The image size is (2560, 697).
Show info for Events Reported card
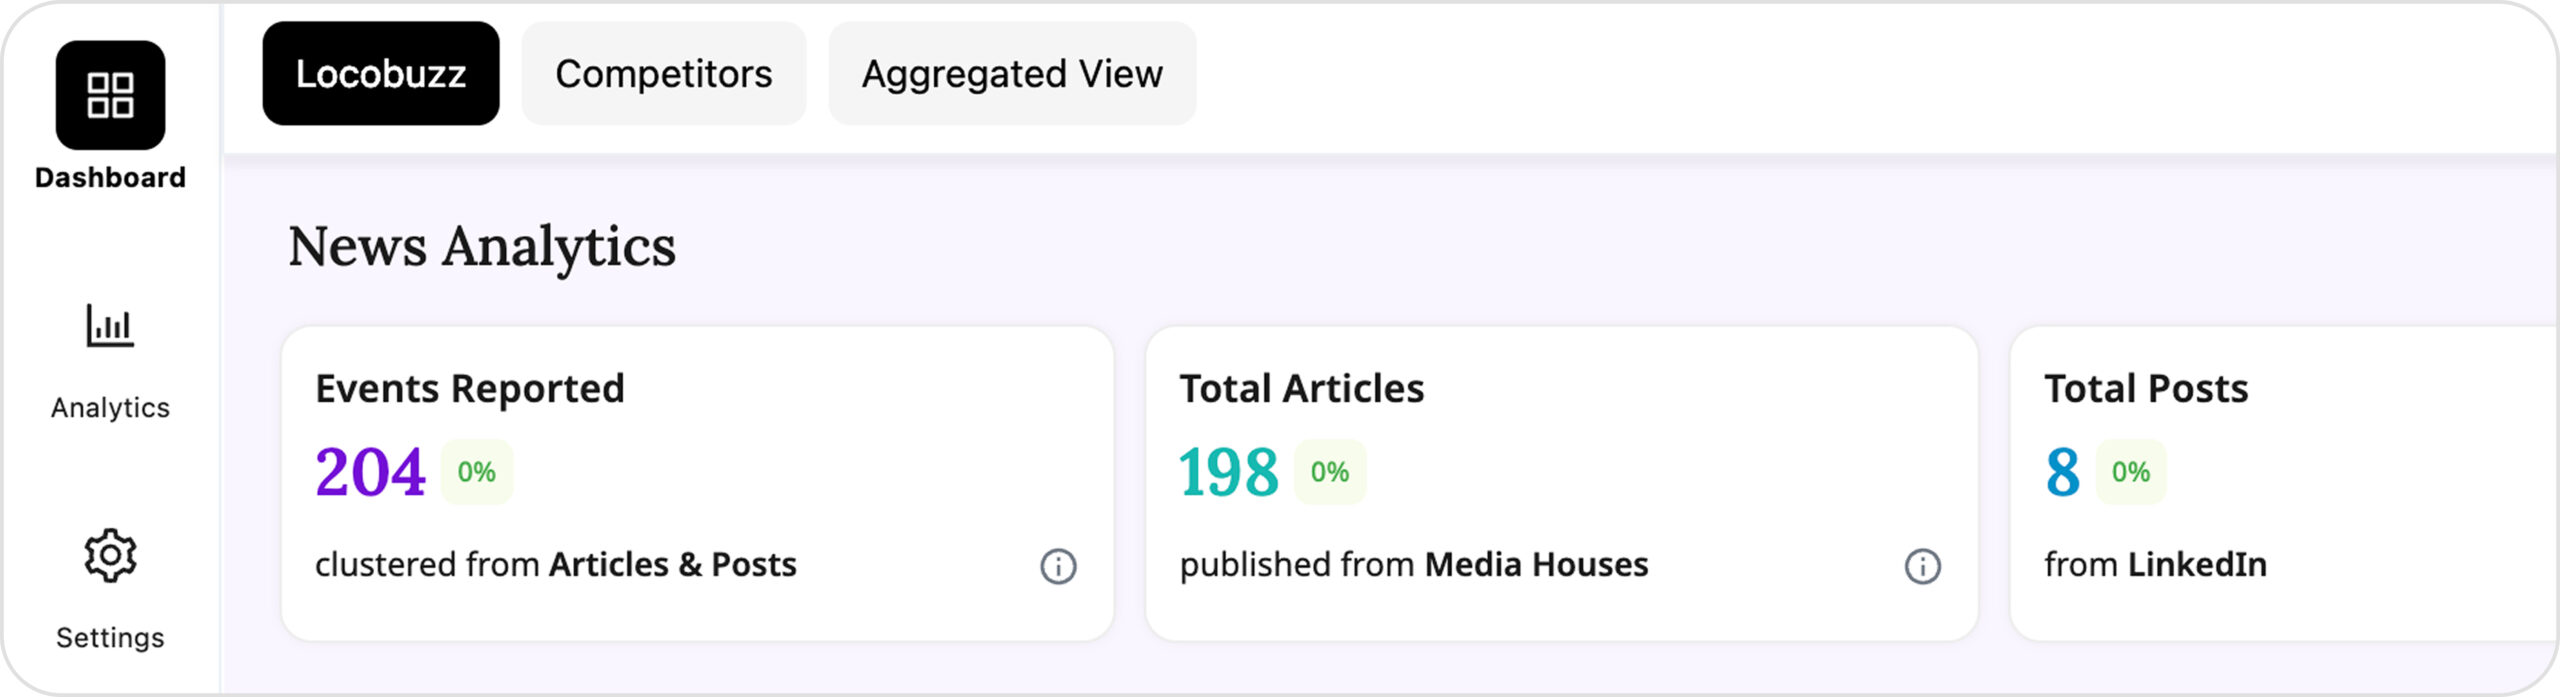tap(1058, 567)
